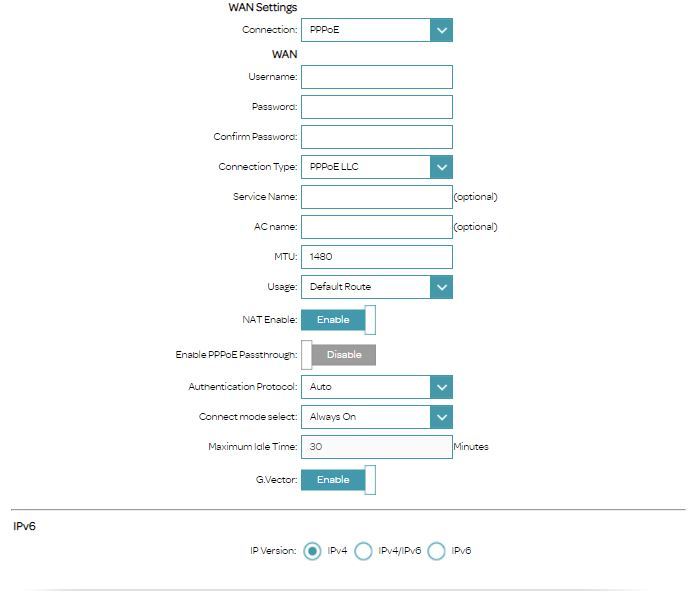
Task: Select the IPv6 radio button
Action: coord(436,551)
